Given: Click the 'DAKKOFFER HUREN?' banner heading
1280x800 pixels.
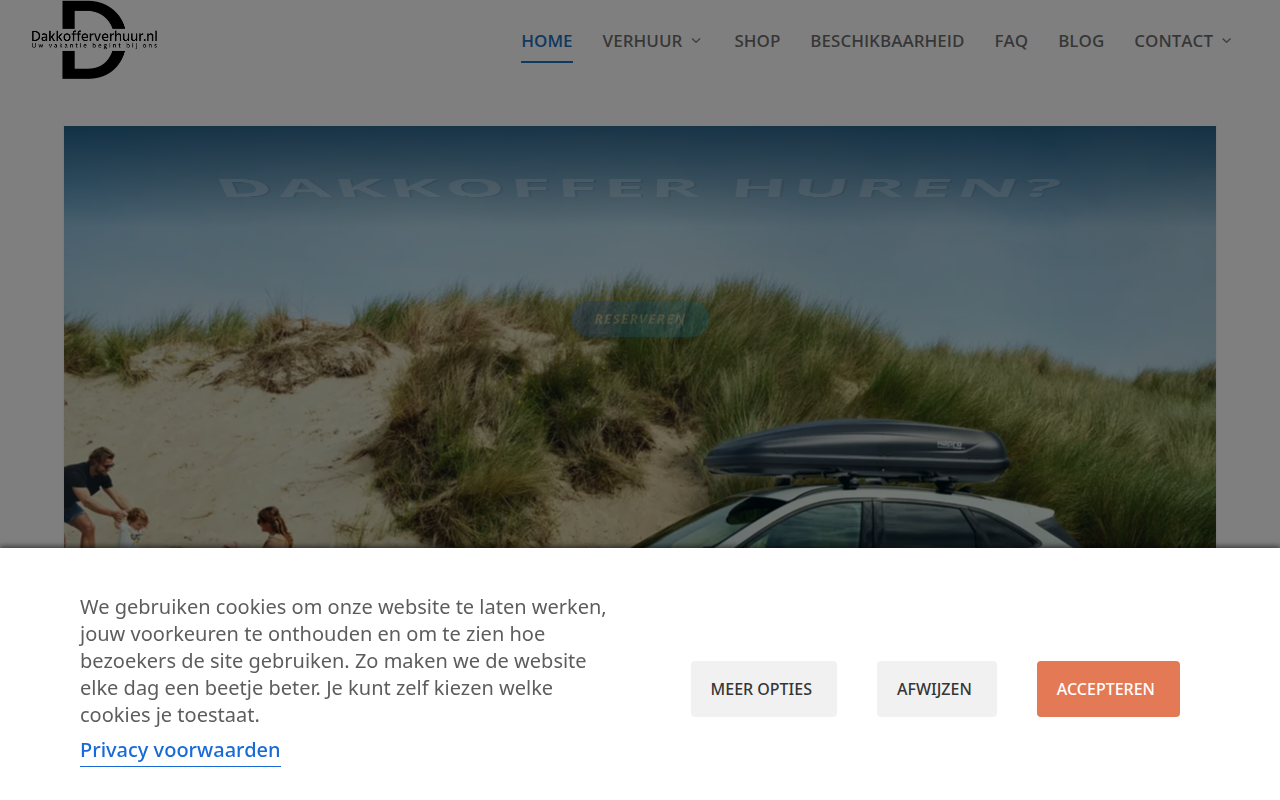Looking at the screenshot, I should point(640,188).
